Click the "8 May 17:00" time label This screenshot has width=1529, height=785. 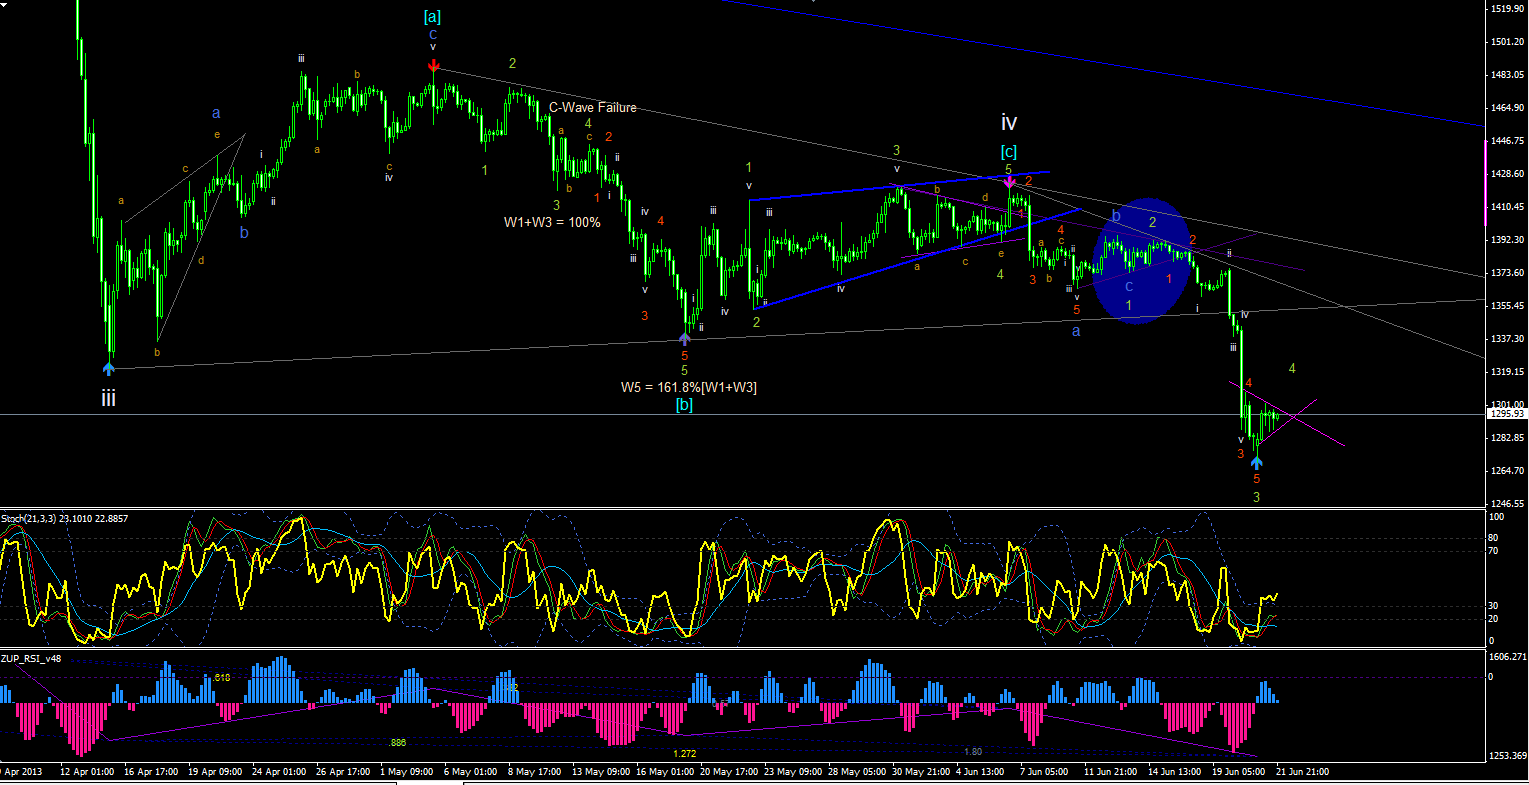click(535, 772)
